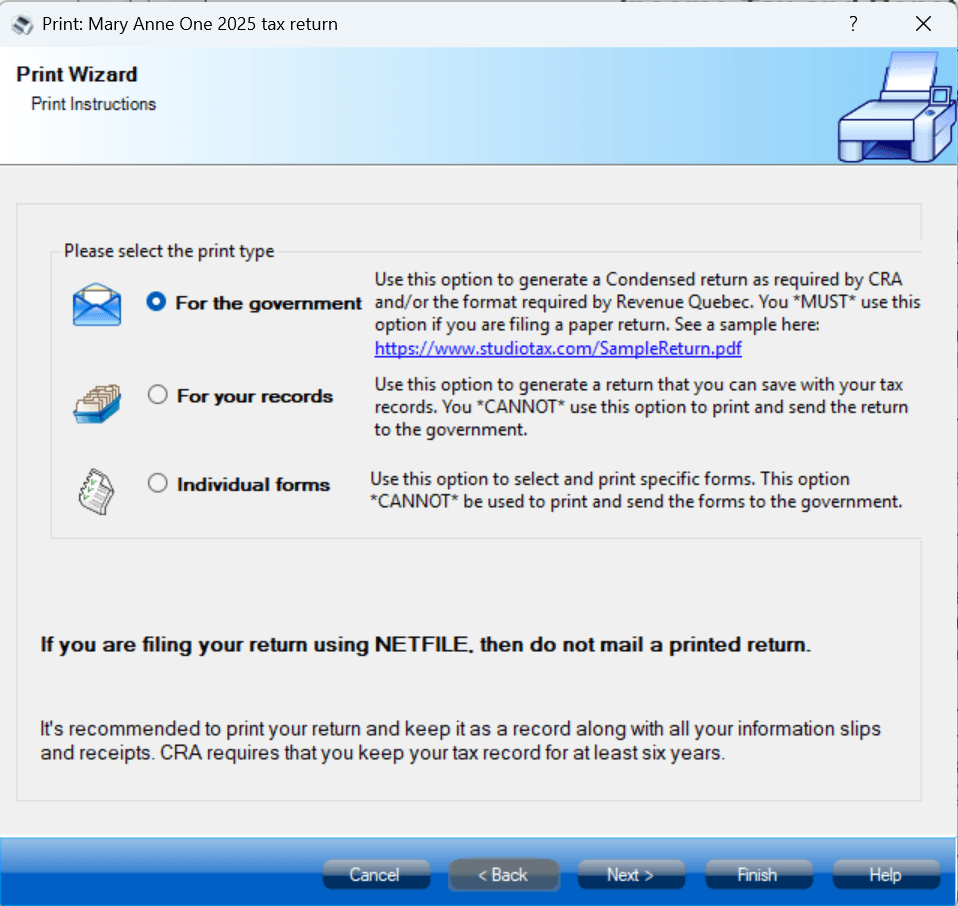Click the file box records icon

(x=97, y=403)
